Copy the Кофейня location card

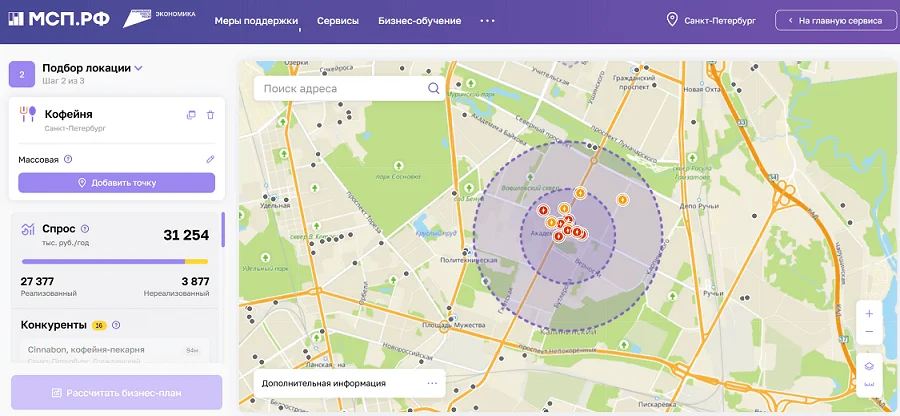point(191,115)
